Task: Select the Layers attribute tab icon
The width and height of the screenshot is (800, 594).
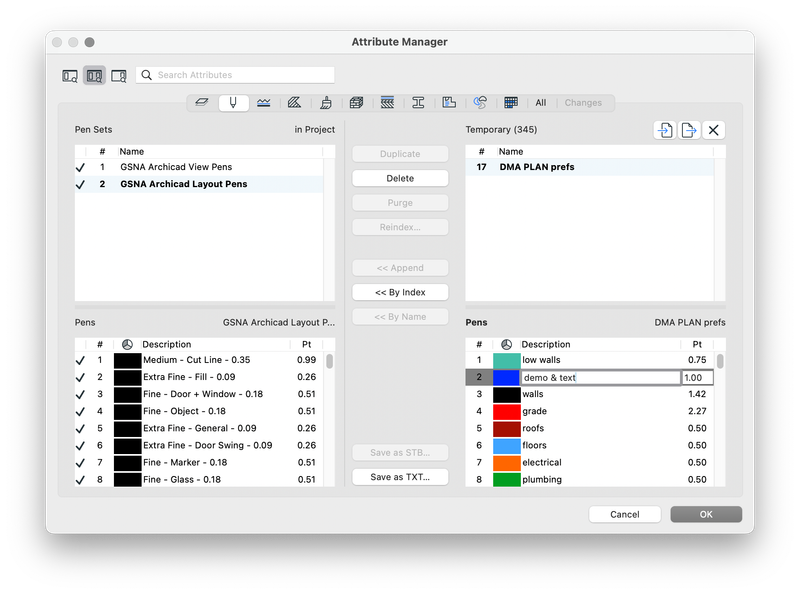Action: coord(202,103)
